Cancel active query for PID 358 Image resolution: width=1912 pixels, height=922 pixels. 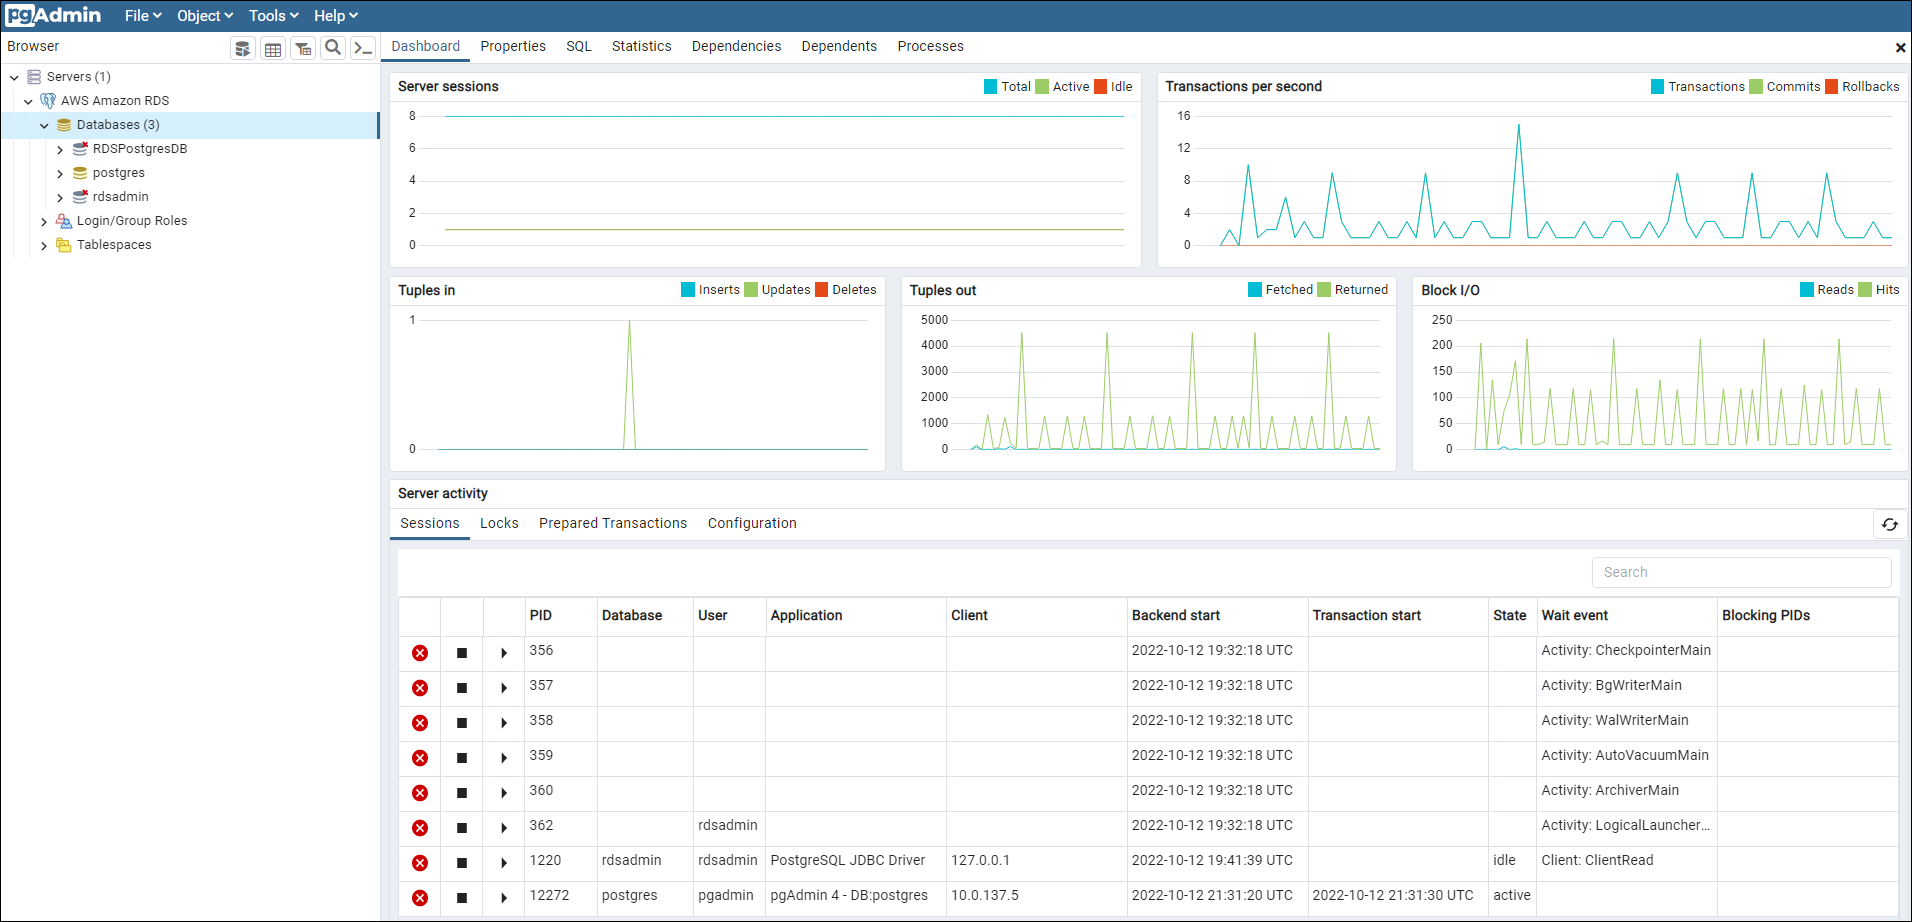coord(462,723)
